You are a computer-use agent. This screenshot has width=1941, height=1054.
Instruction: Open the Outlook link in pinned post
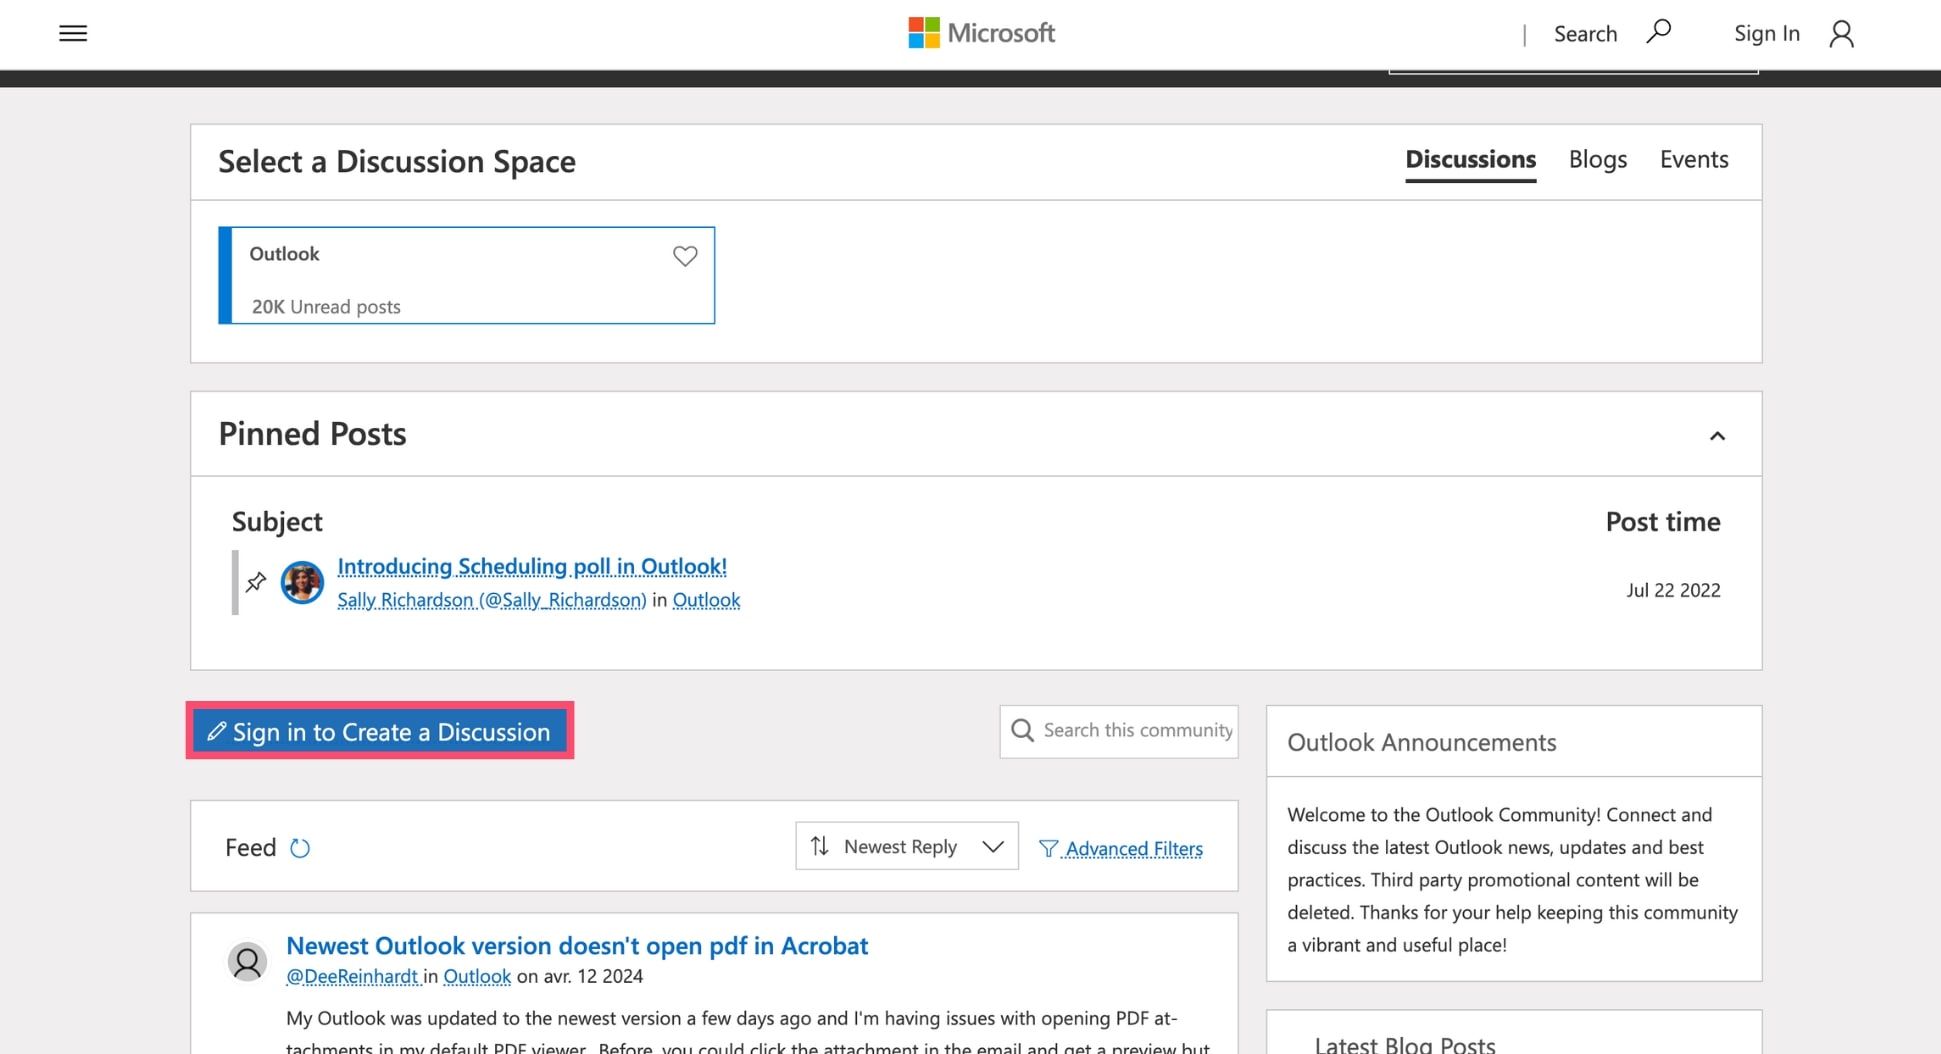click(x=706, y=600)
